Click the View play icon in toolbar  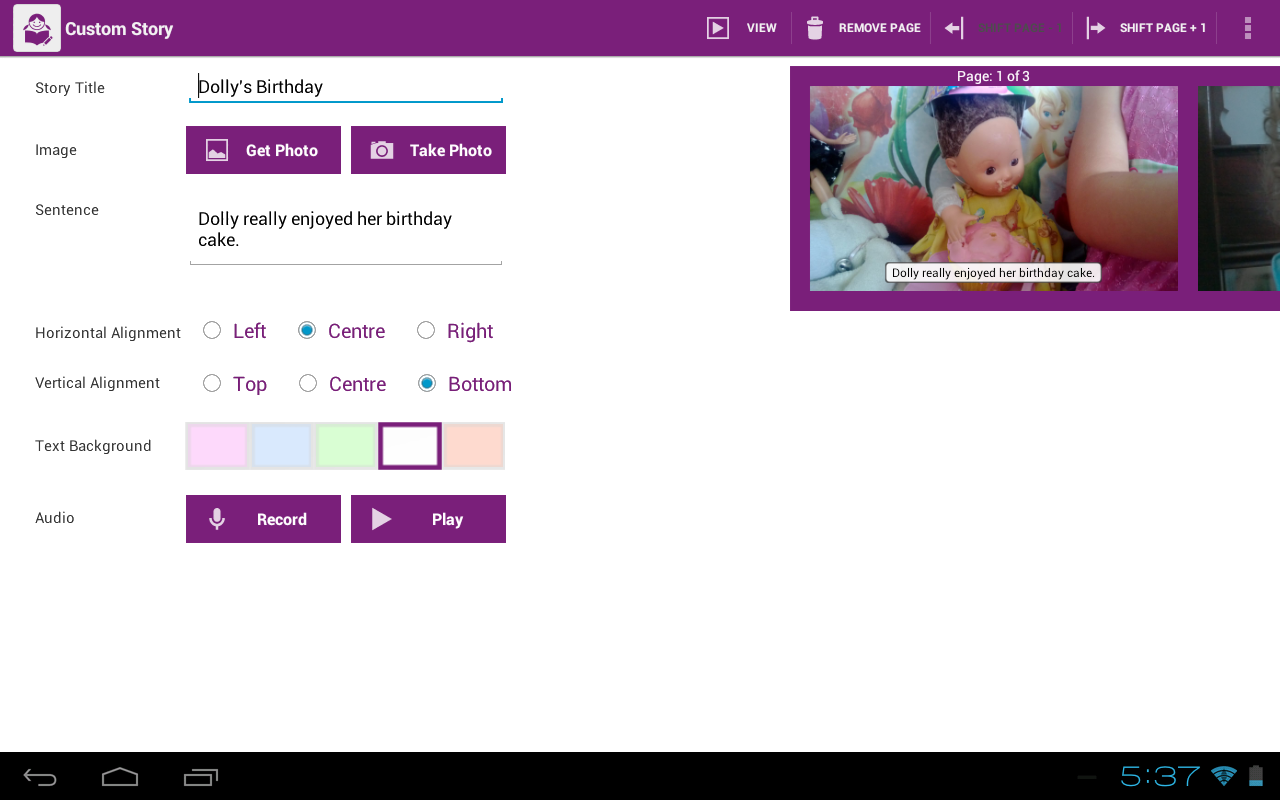pyautogui.click(x=718, y=28)
